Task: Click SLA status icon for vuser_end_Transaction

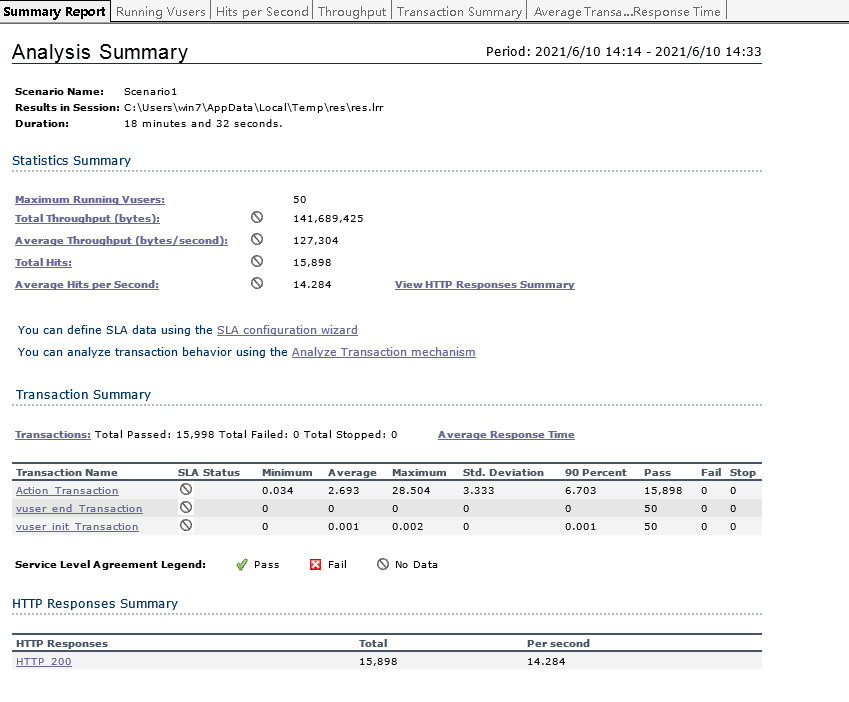Action: pyautogui.click(x=186, y=507)
